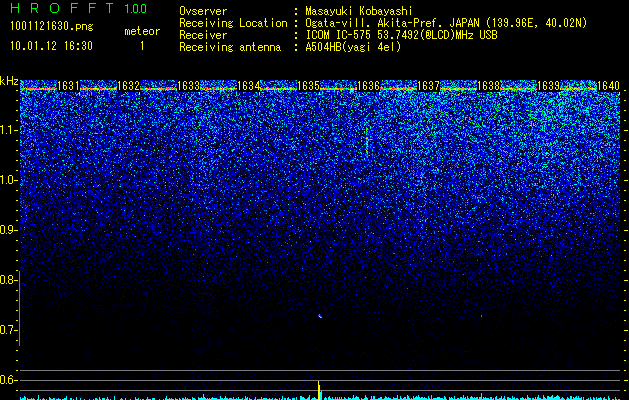Click the HROFFT 1.0.0 title text

tap(79, 8)
